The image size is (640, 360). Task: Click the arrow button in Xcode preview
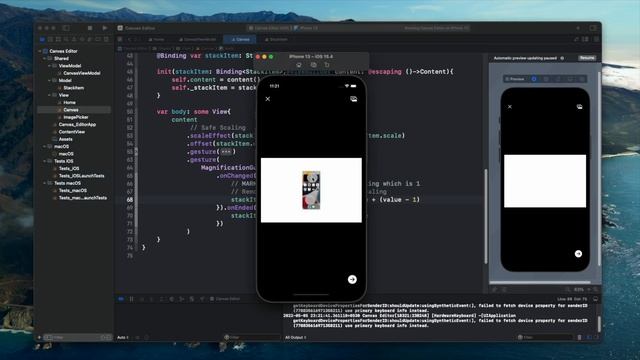click(x=578, y=254)
